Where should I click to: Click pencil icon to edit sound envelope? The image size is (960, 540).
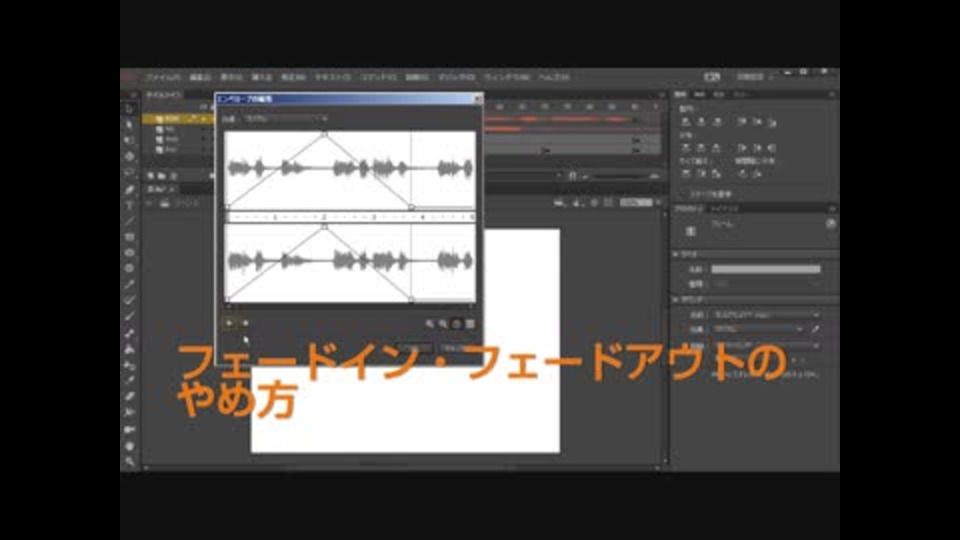pos(816,329)
